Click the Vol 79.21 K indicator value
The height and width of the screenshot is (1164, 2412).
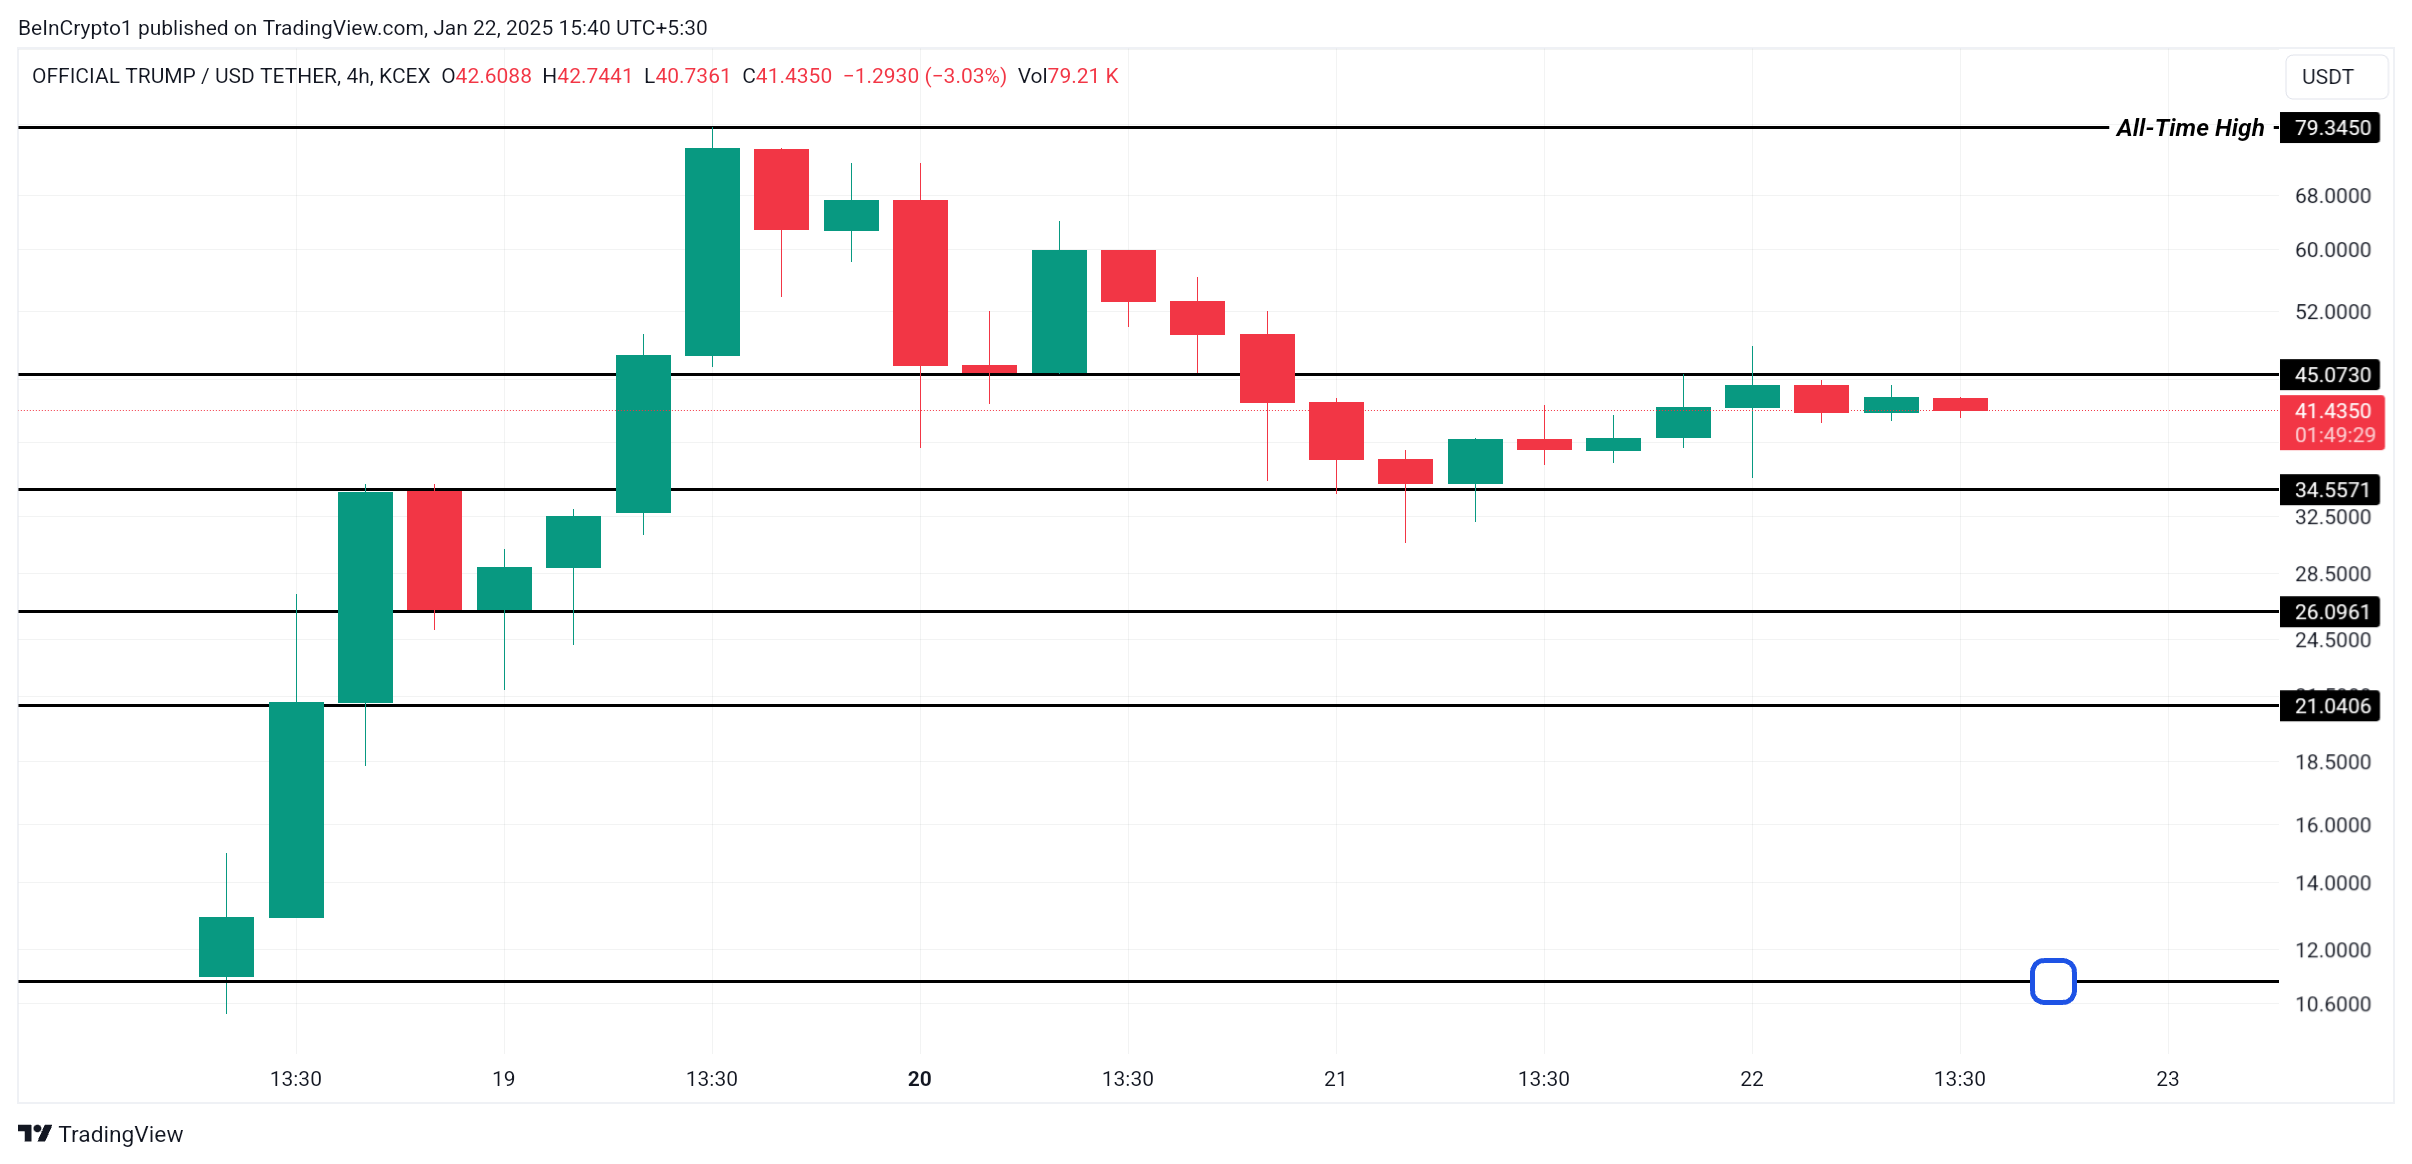click(1068, 76)
